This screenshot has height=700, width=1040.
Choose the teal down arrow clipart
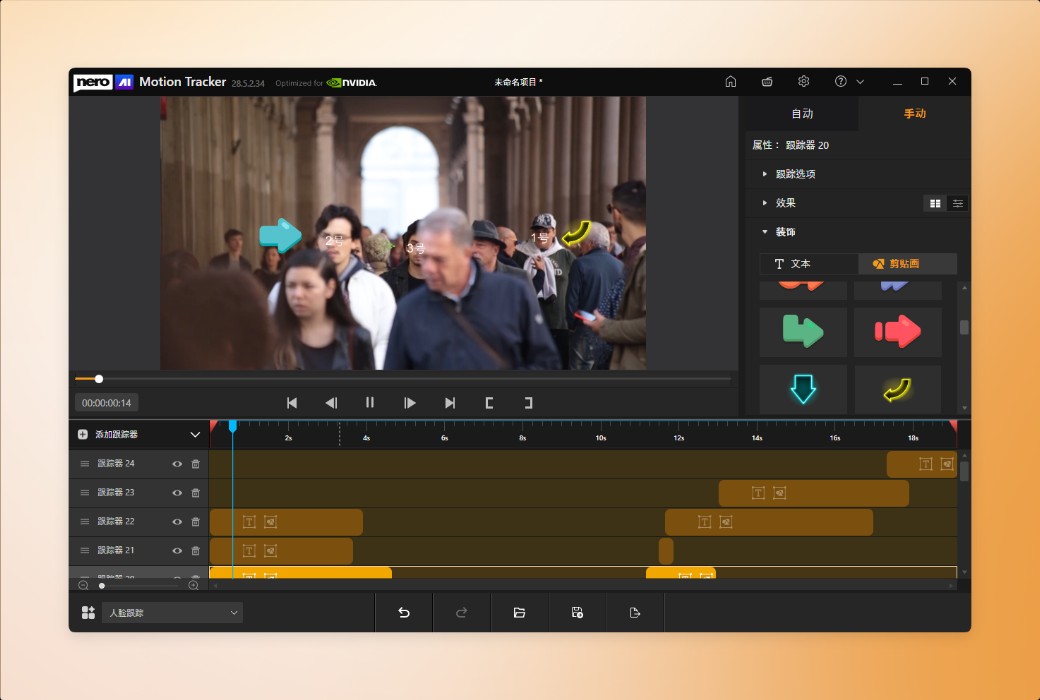802,389
